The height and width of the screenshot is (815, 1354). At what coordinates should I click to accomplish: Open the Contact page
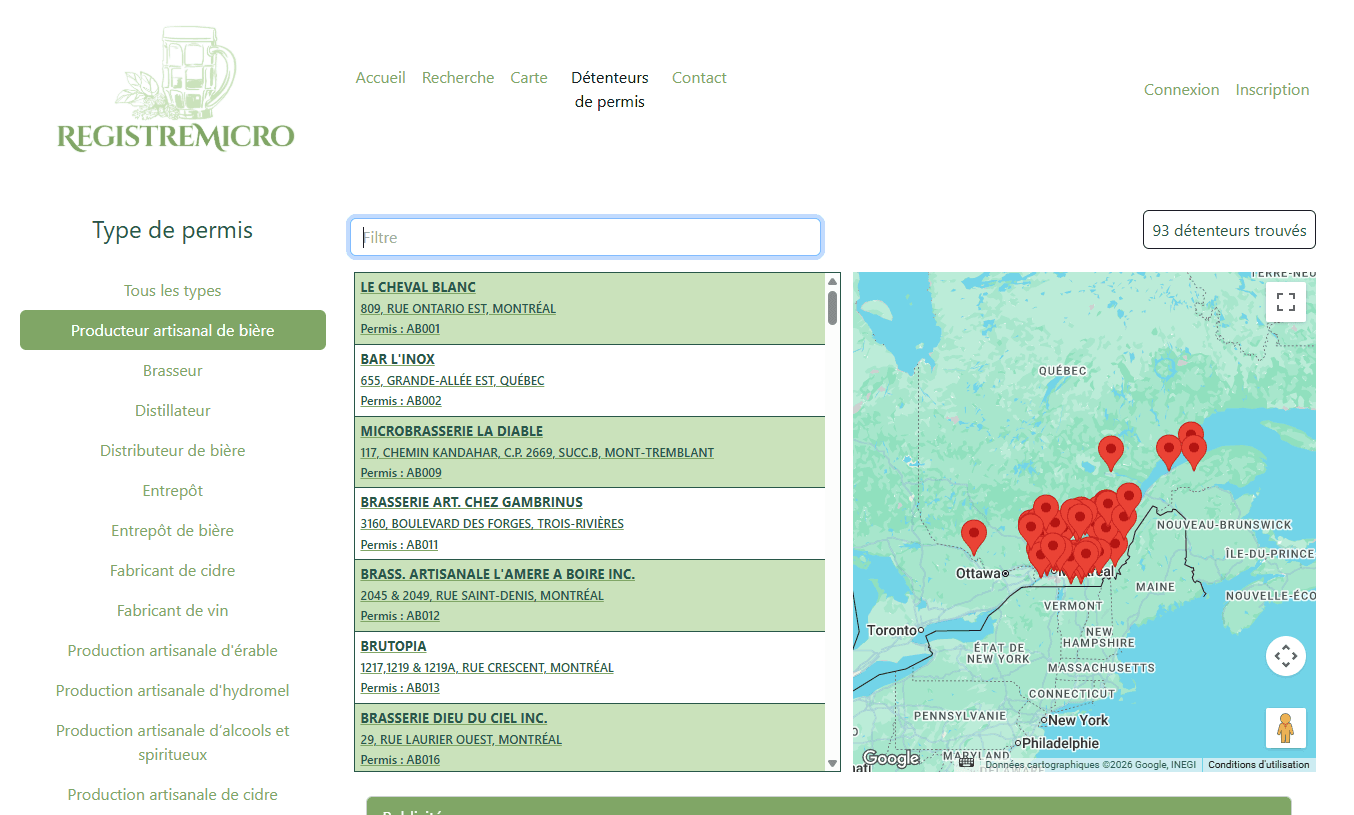click(699, 78)
